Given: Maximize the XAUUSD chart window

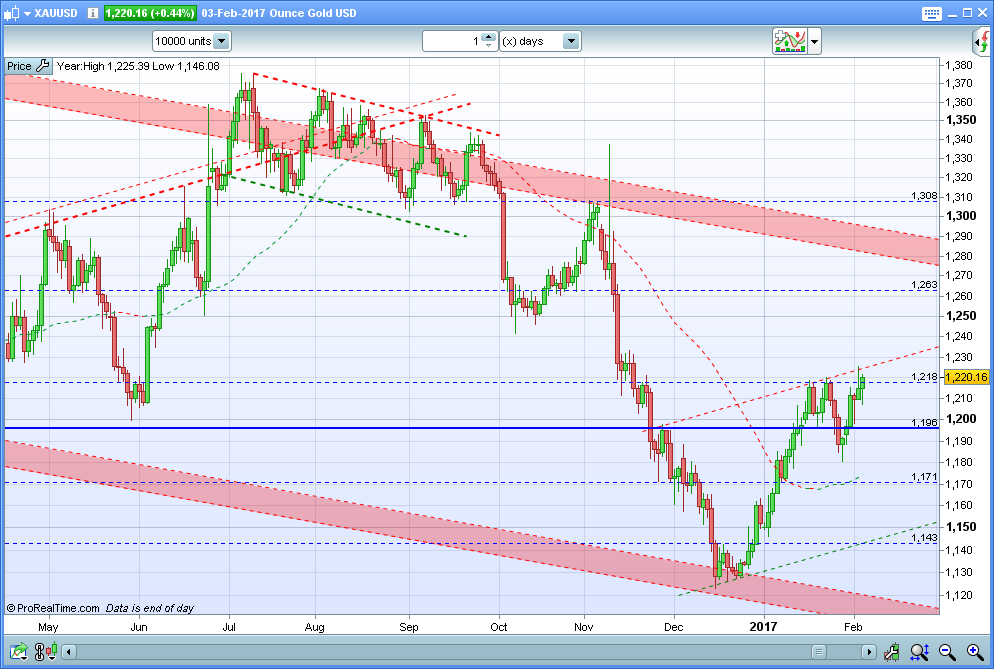Looking at the screenshot, I should (967, 13).
